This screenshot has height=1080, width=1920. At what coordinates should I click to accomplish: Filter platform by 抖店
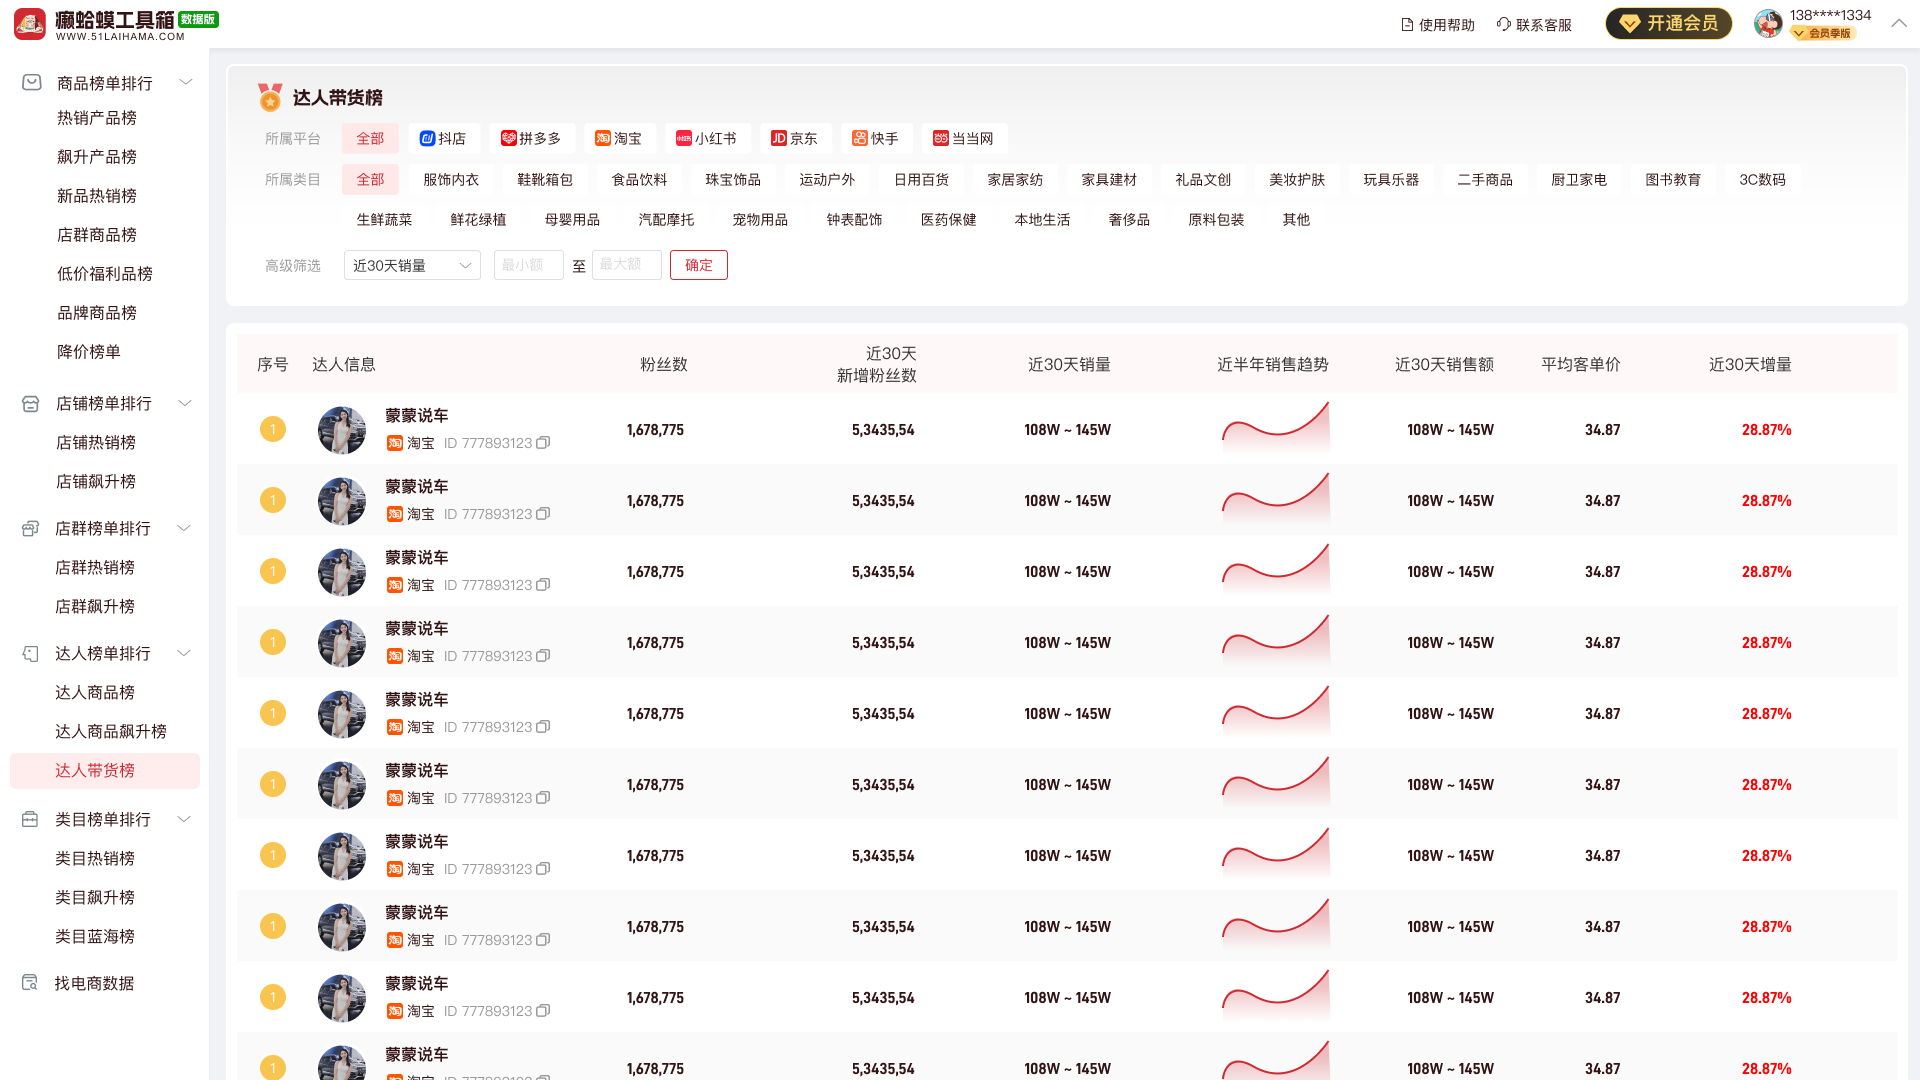[443, 138]
